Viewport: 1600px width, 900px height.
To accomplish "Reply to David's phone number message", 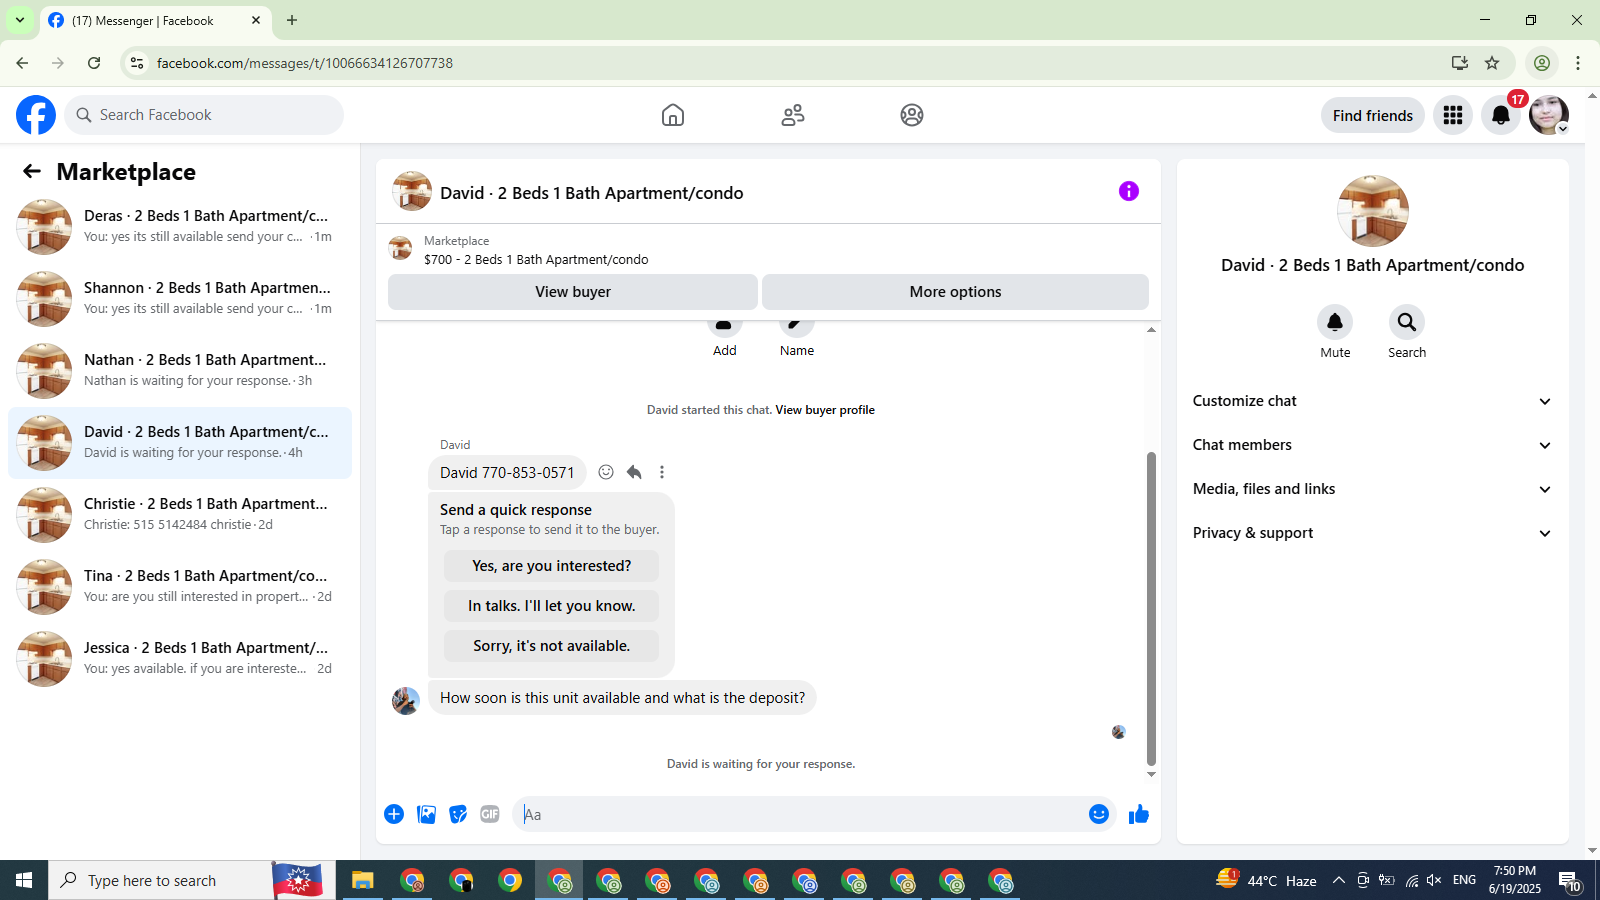I will point(634,472).
